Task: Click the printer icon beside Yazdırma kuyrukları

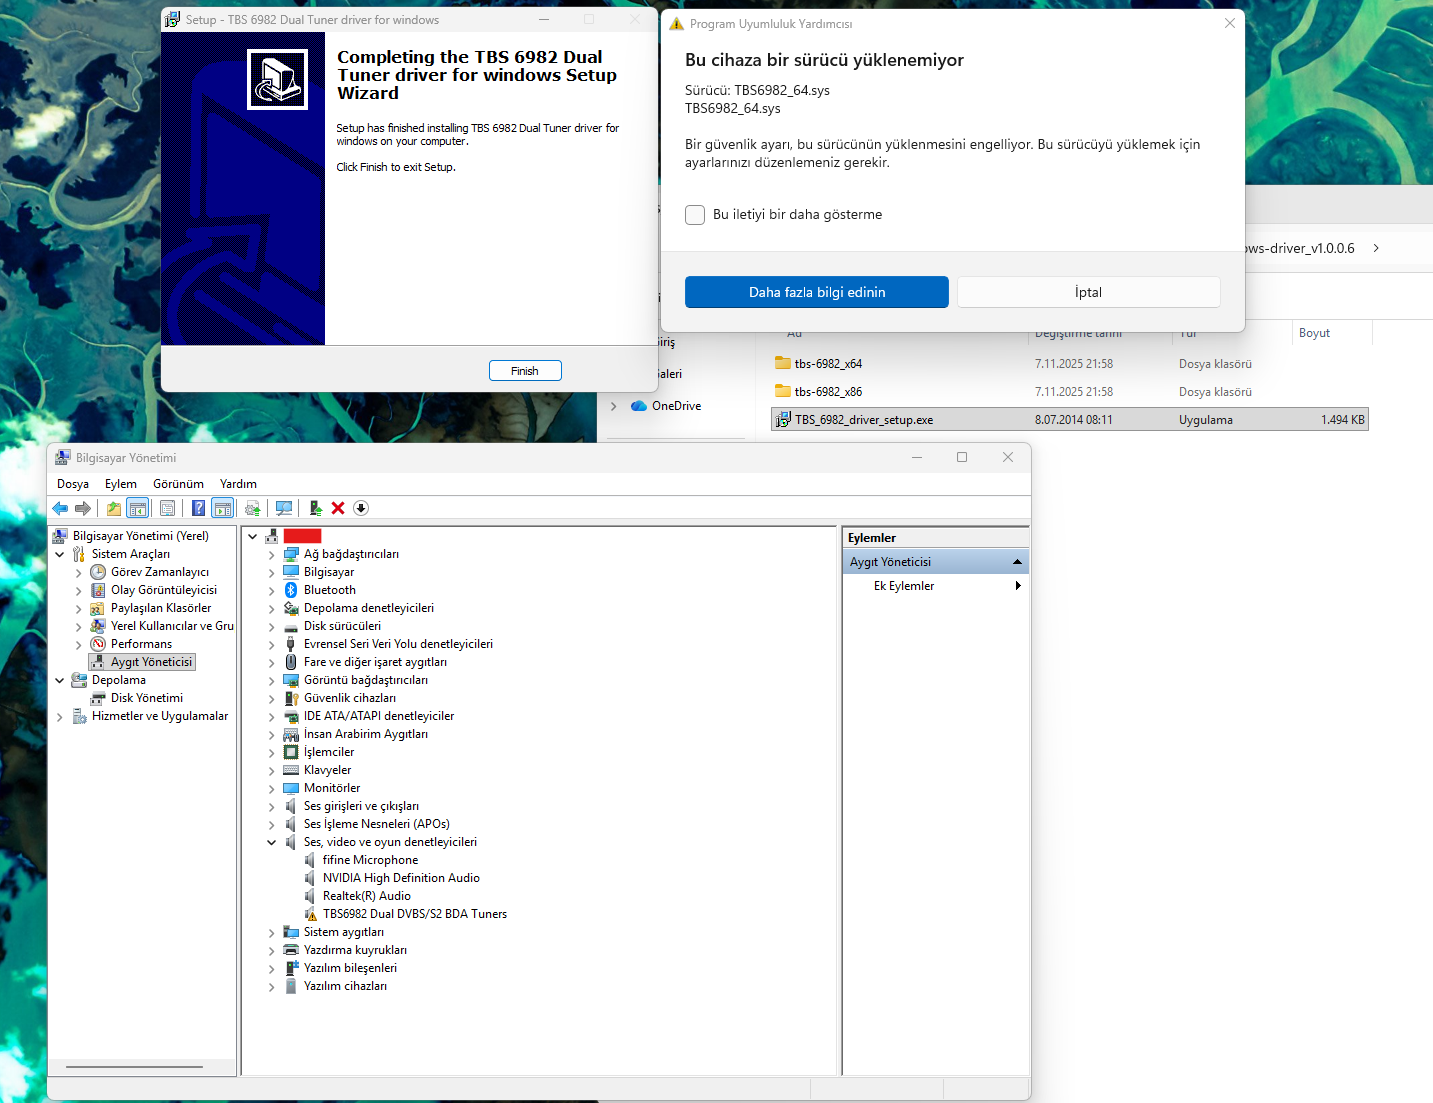Action: [x=291, y=950]
